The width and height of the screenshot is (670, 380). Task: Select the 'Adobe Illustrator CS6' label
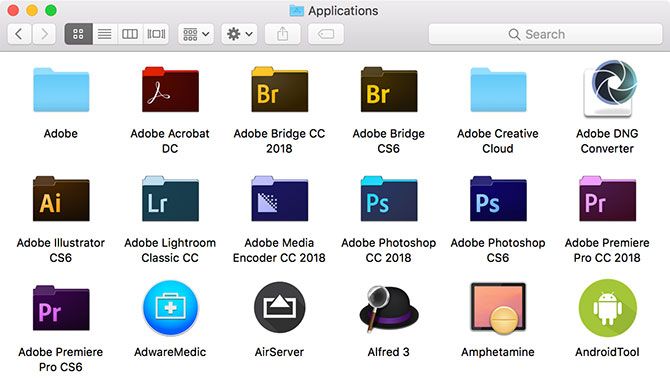[61, 250]
